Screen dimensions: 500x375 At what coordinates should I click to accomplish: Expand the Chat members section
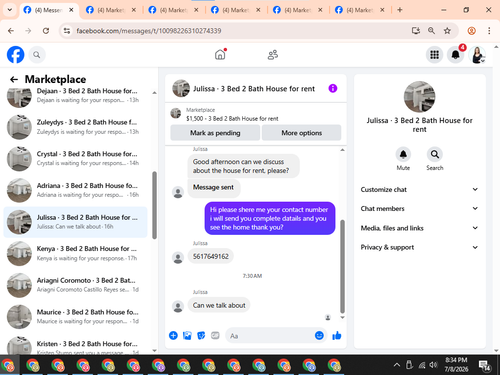[x=419, y=209]
